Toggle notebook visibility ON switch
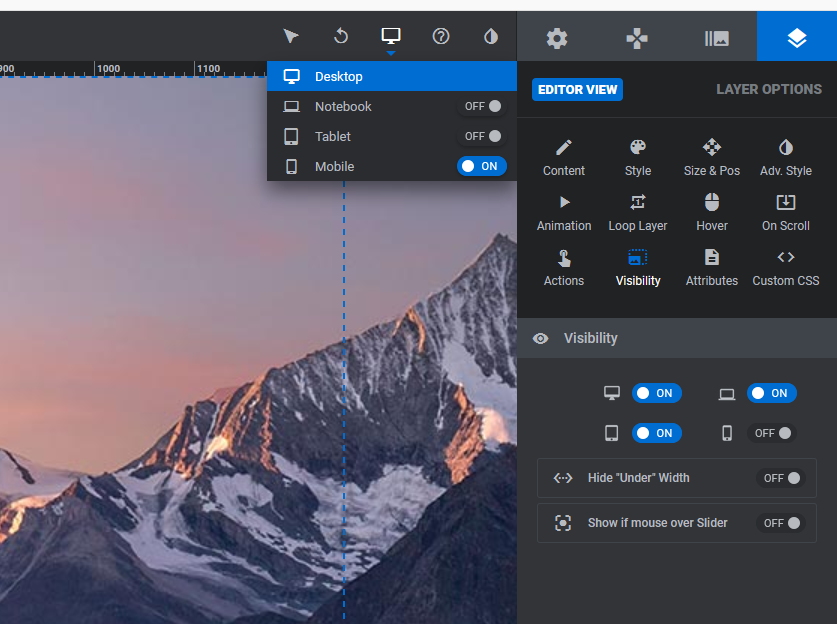The height and width of the screenshot is (624, 837). pos(771,393)
